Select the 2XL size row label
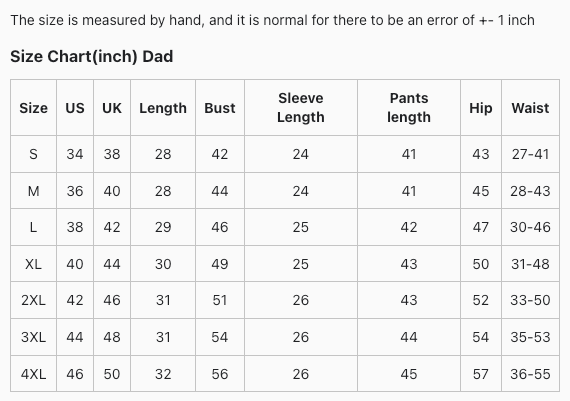Viewport: 570px width, 401px height. (33, 300)
